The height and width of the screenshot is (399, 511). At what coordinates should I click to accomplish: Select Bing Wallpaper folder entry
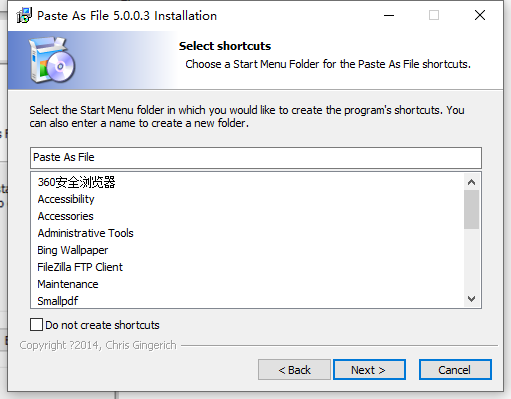[73, 250]
